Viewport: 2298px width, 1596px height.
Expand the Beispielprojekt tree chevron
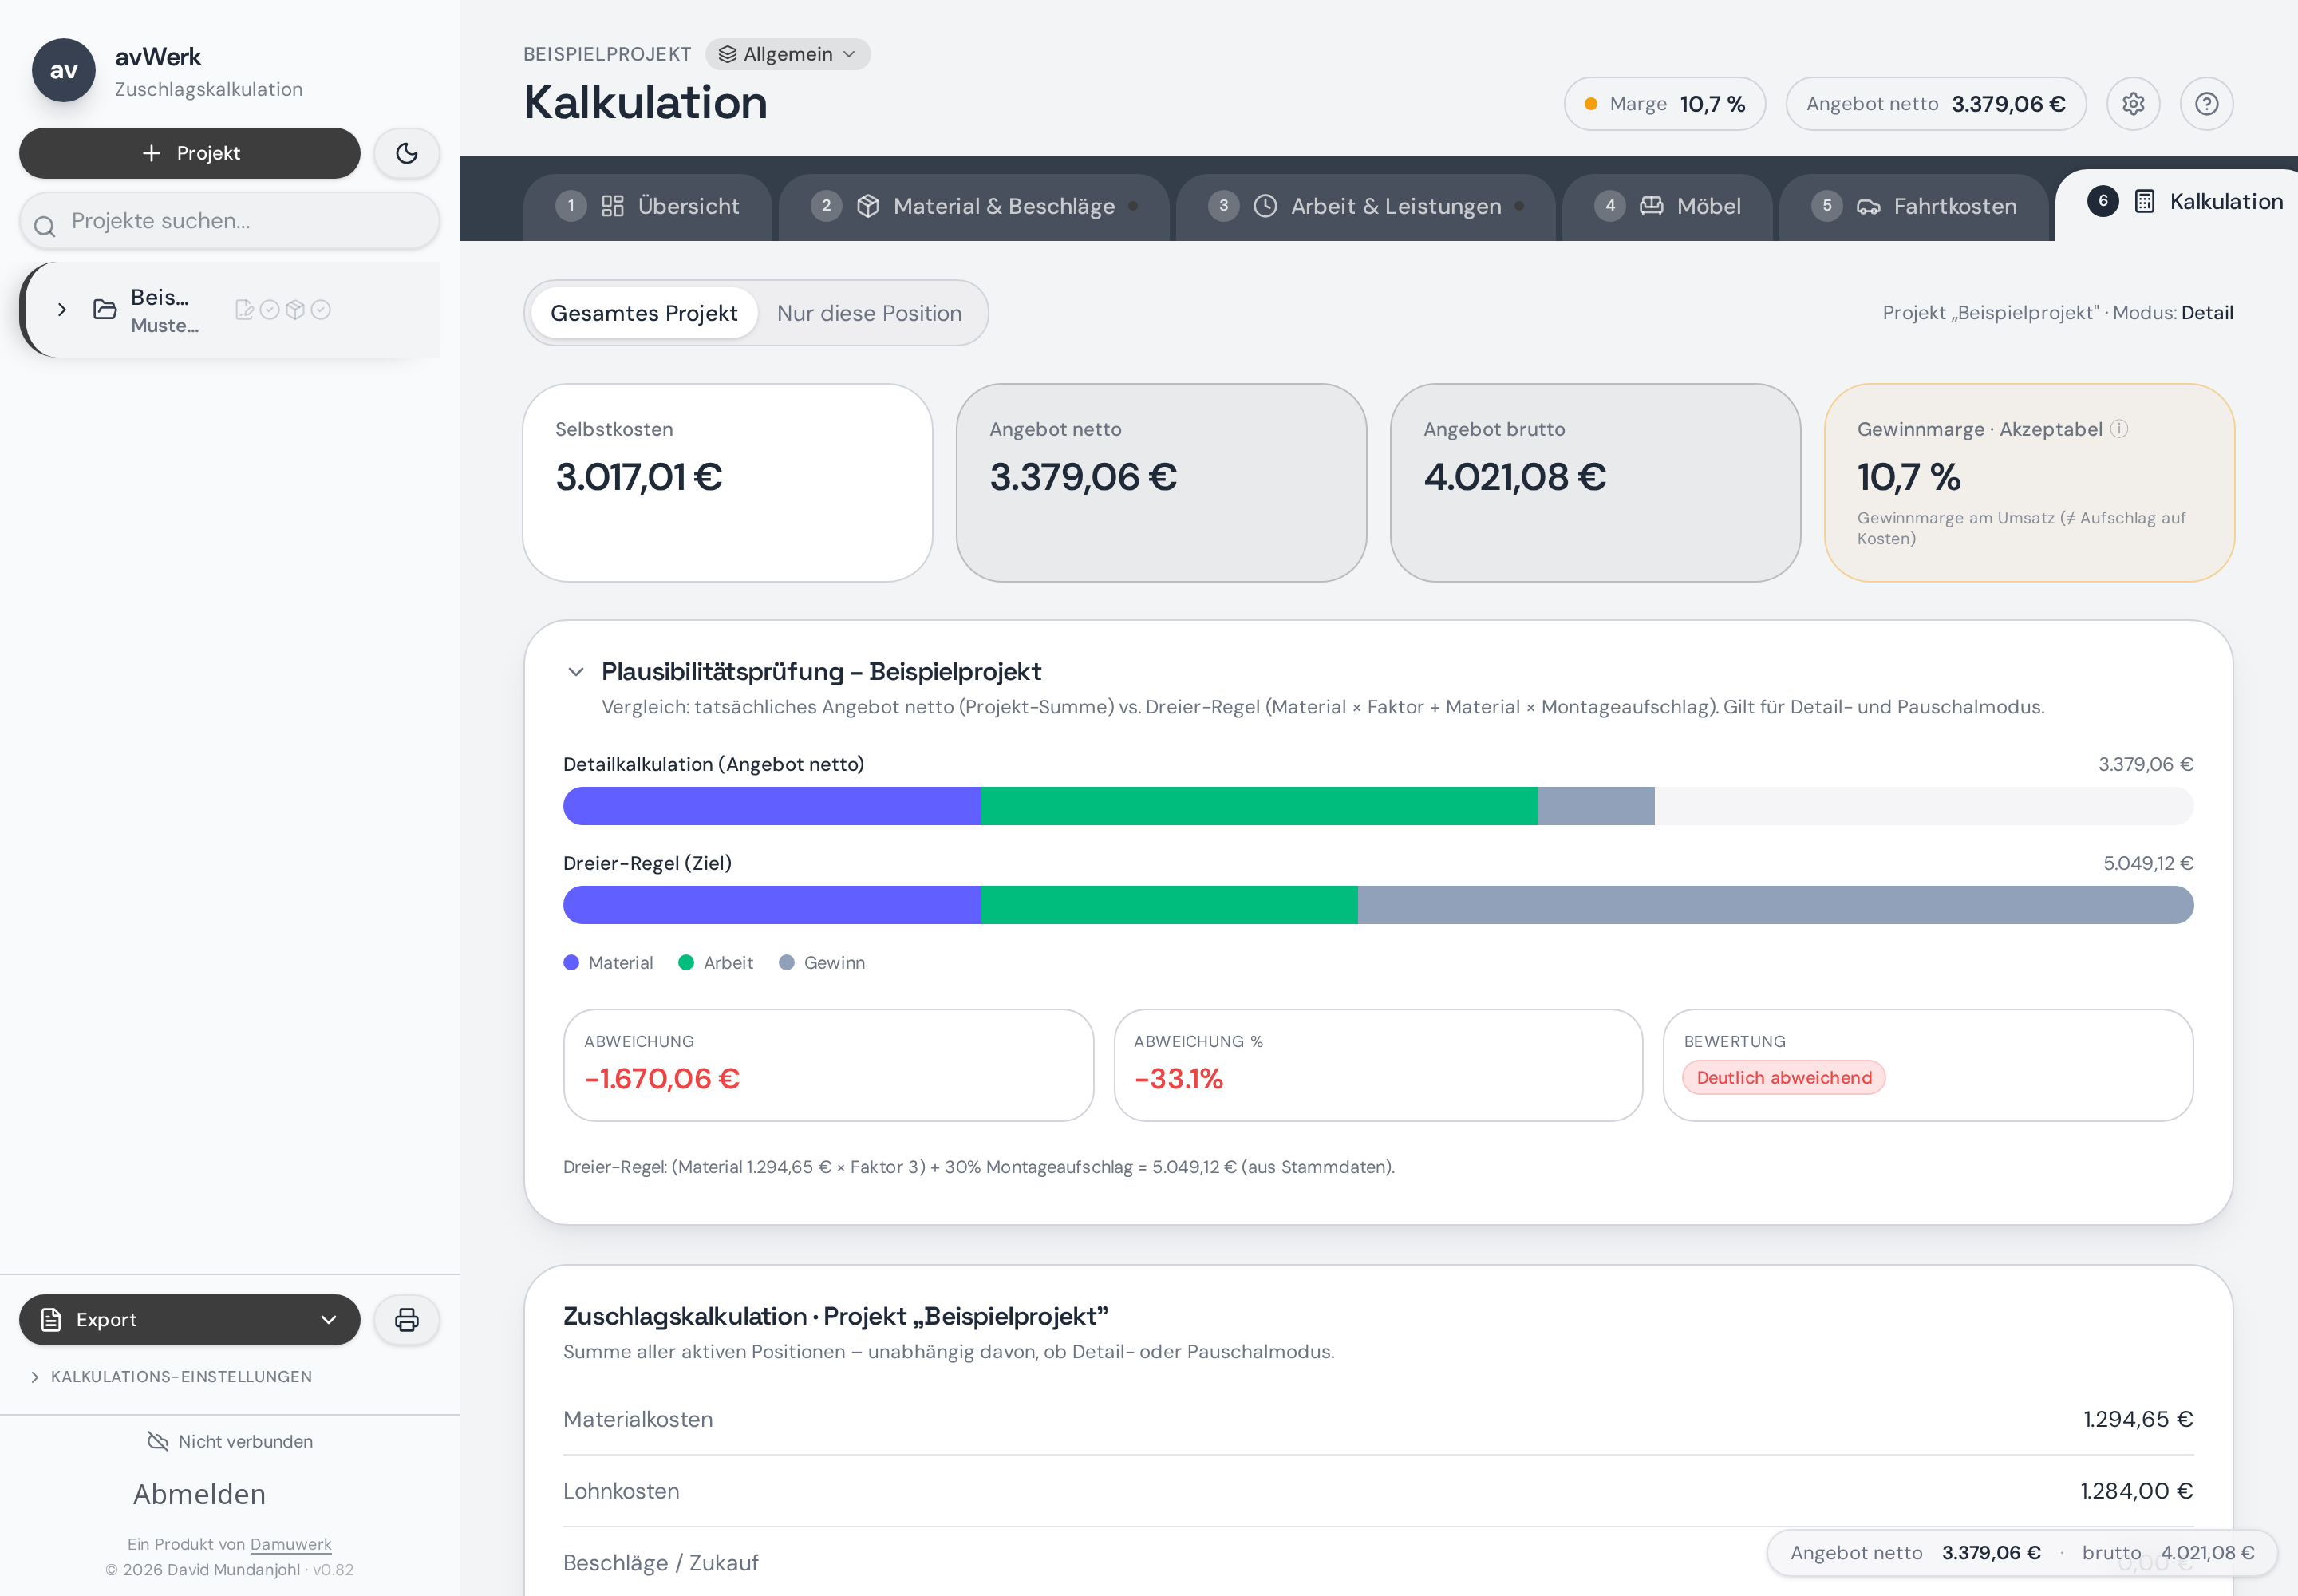[62, 310]
